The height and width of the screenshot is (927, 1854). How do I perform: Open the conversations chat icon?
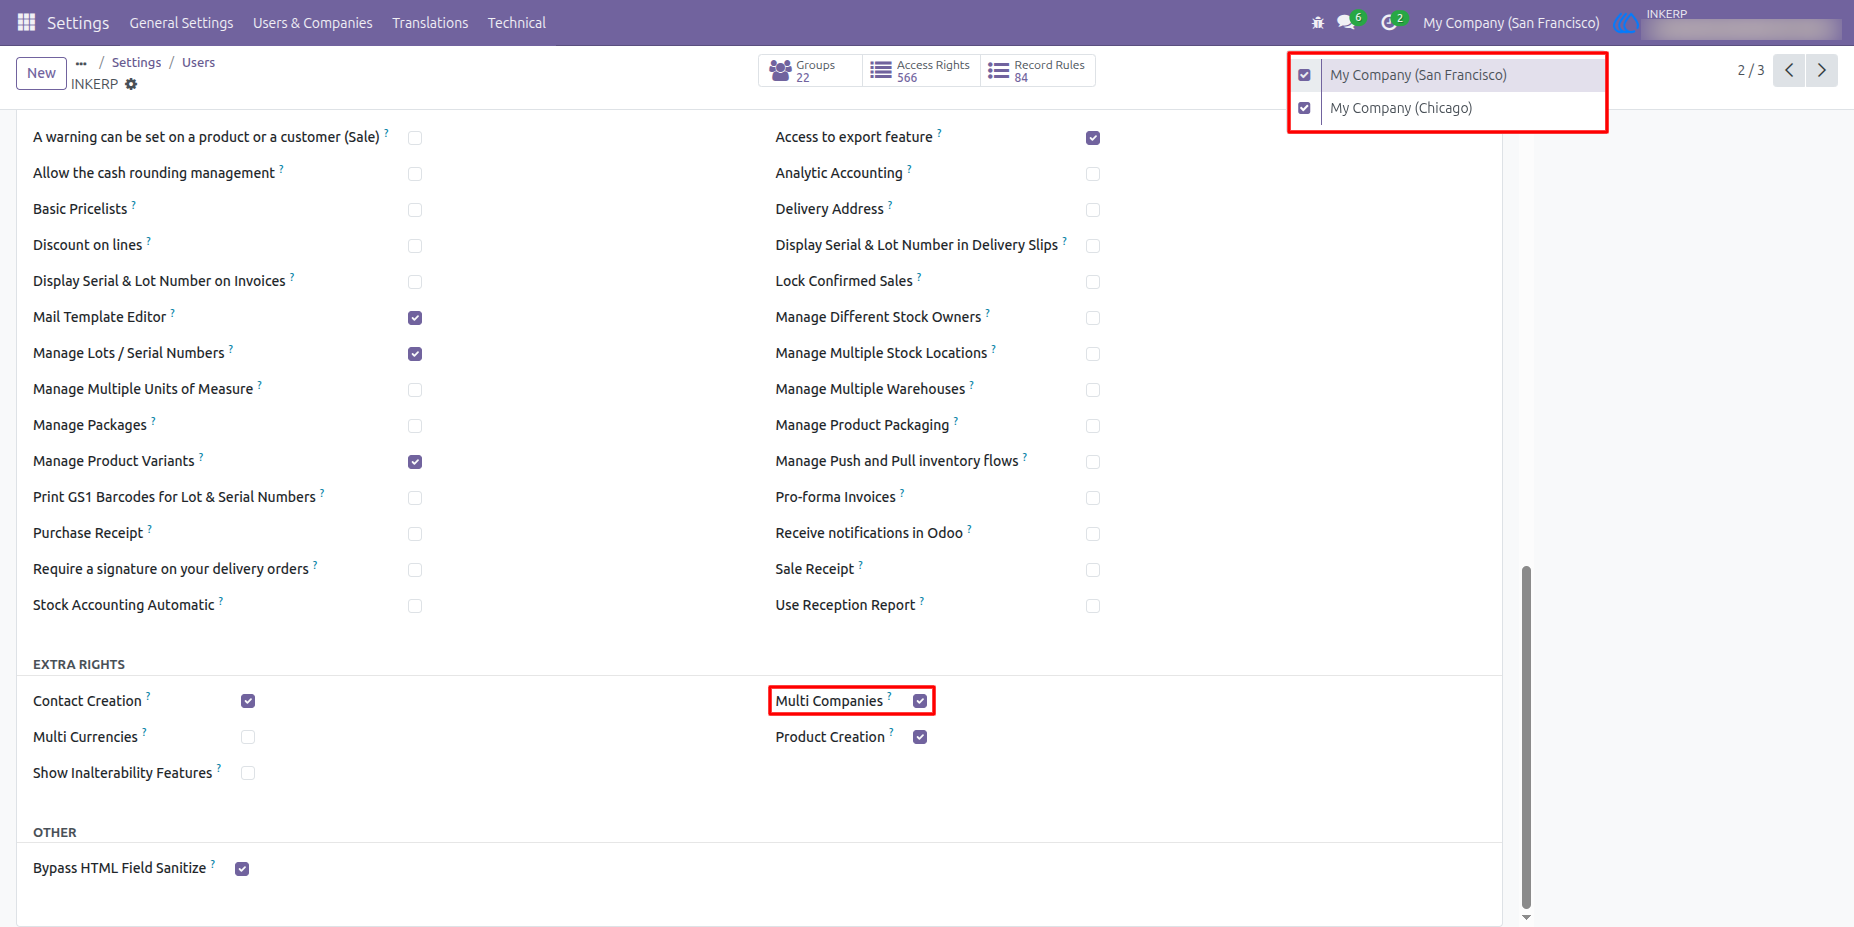[1346, 22]
